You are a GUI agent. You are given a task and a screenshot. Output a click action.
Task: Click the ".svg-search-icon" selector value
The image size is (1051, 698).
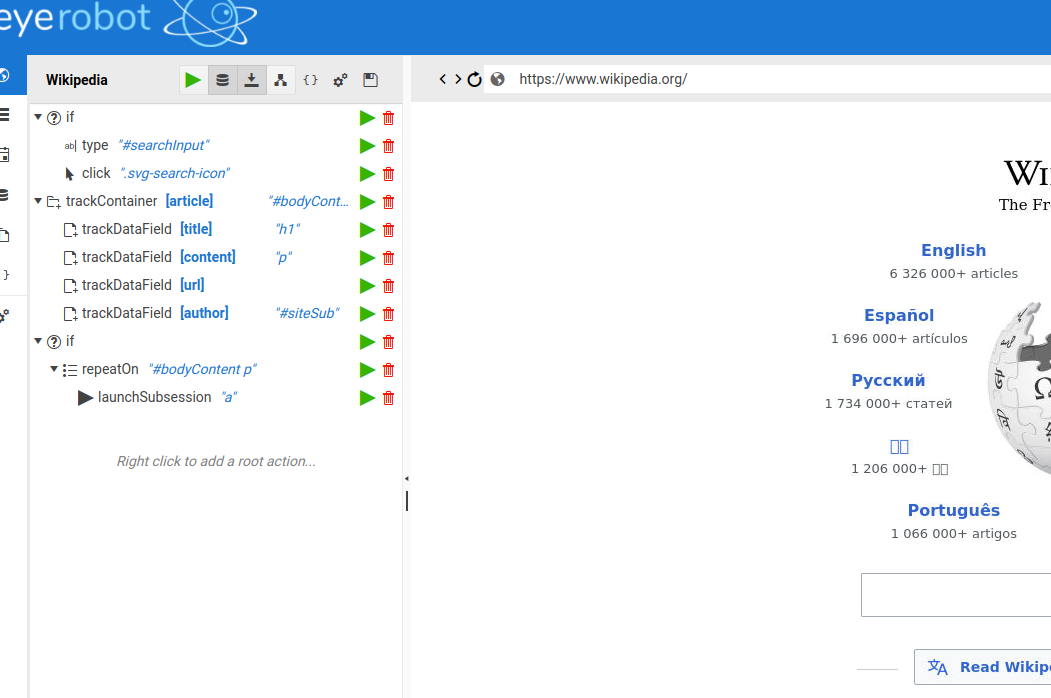(x=175, y=174)
